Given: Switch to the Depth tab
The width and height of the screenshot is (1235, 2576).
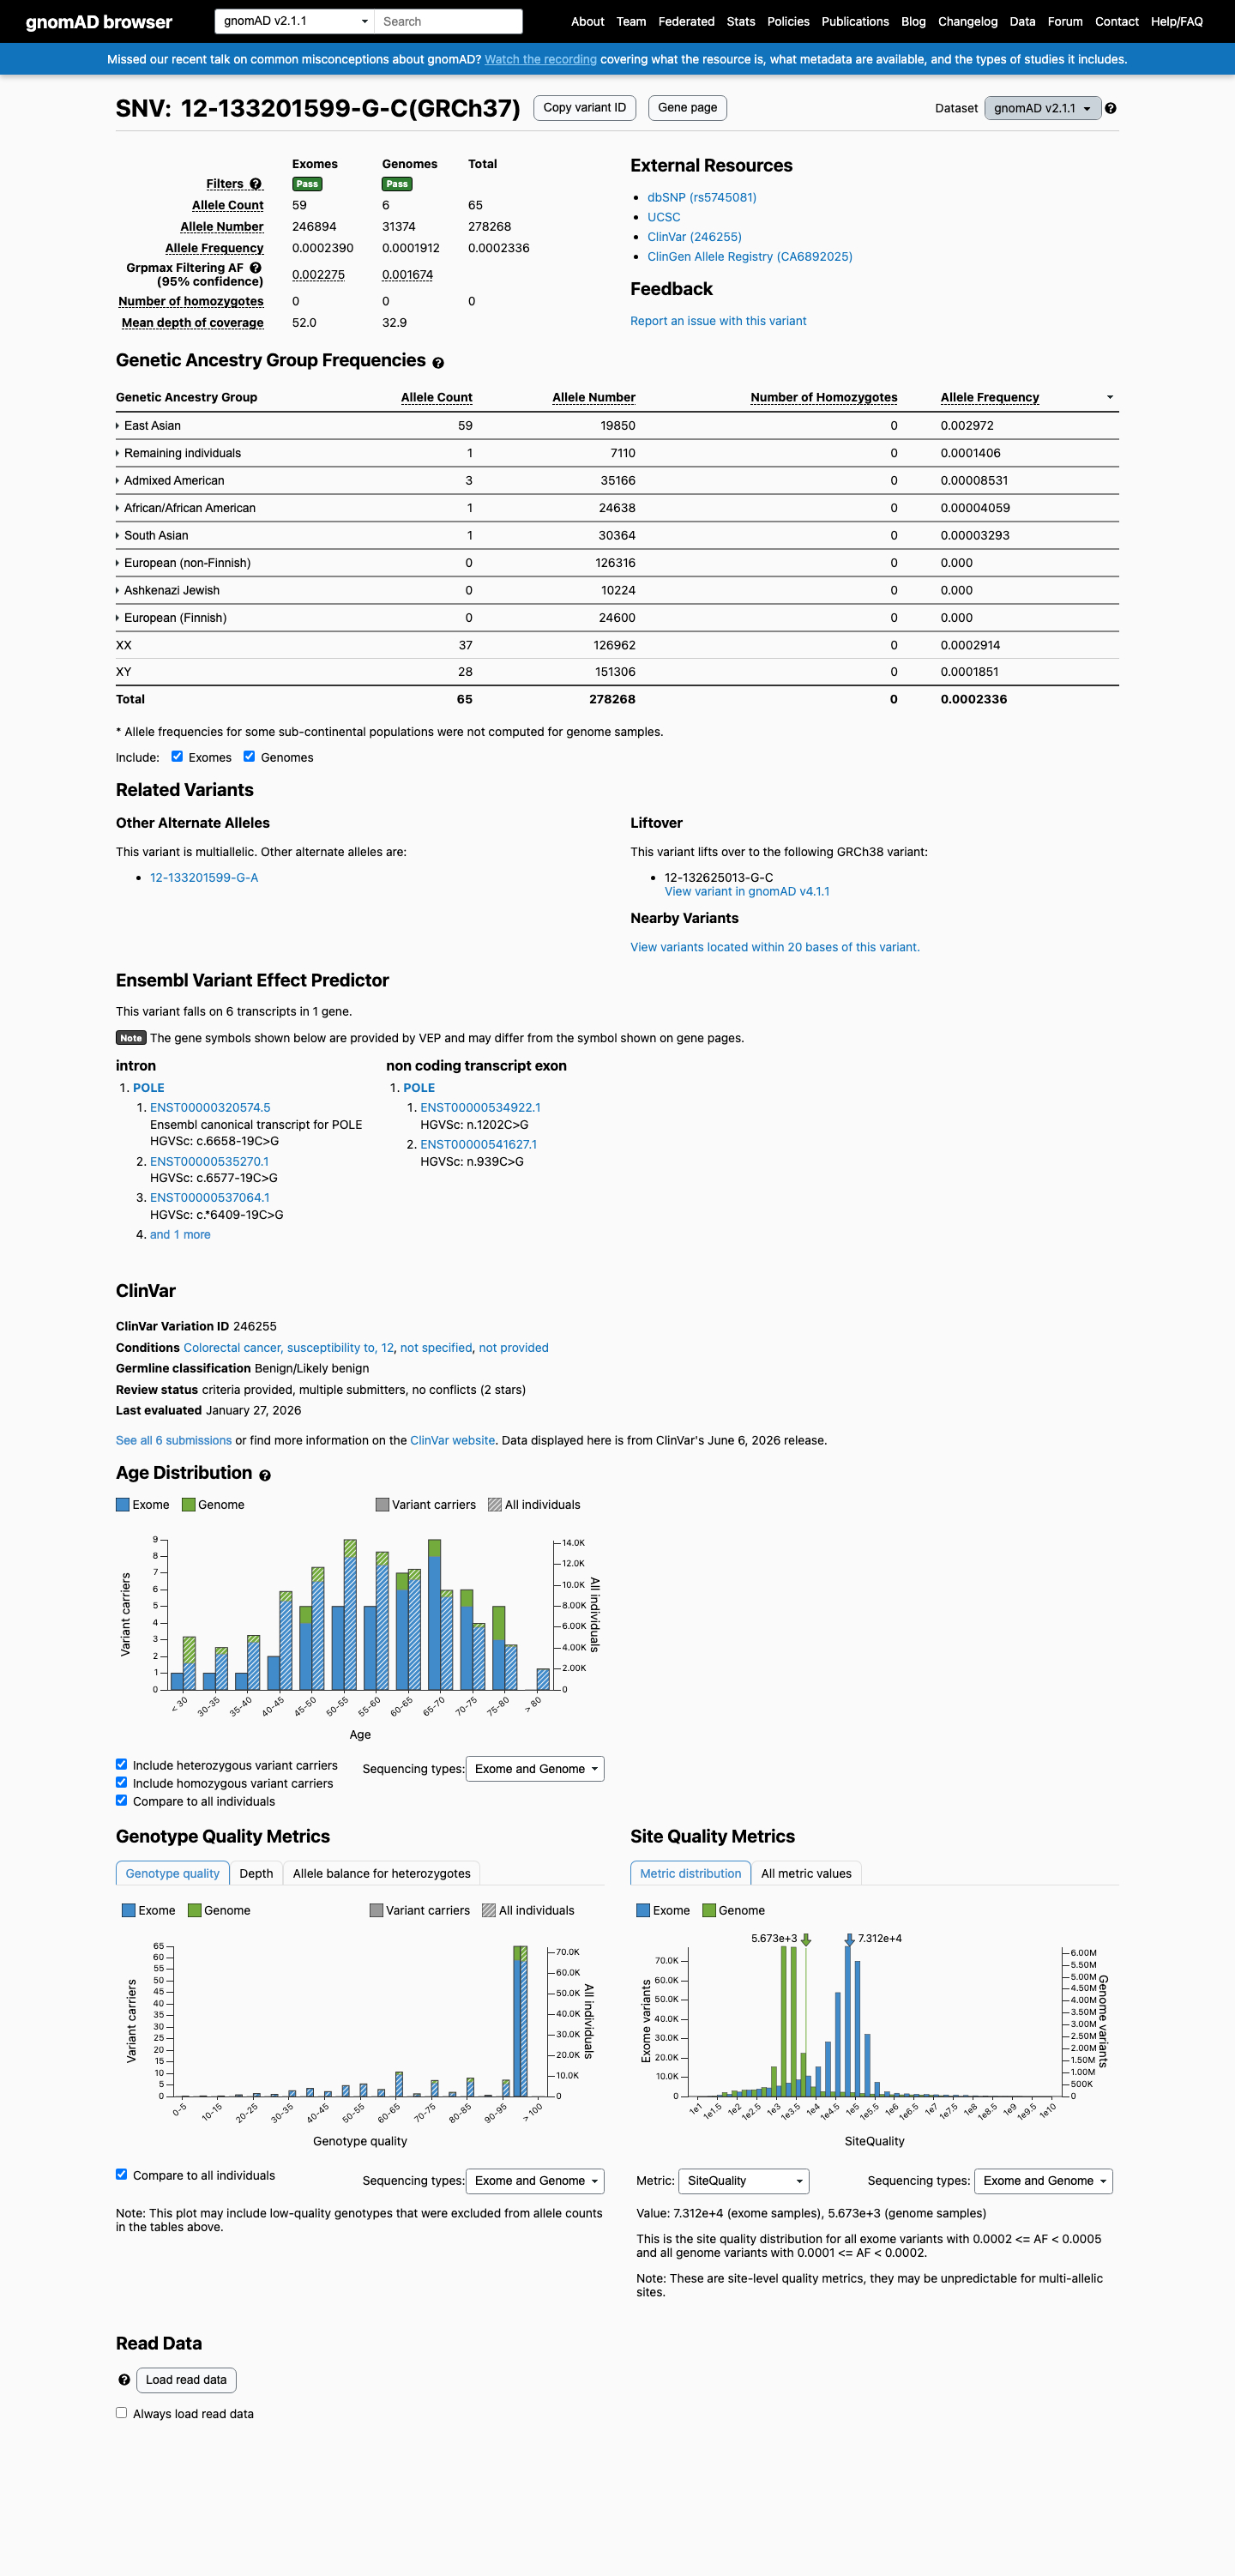Looking at the screenshot, I should 256,1873.
